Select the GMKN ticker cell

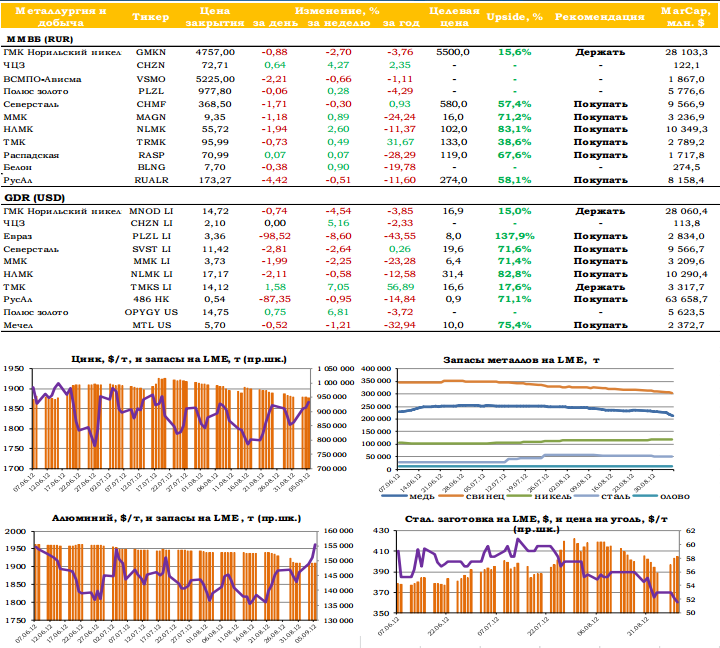click(150, 51)
